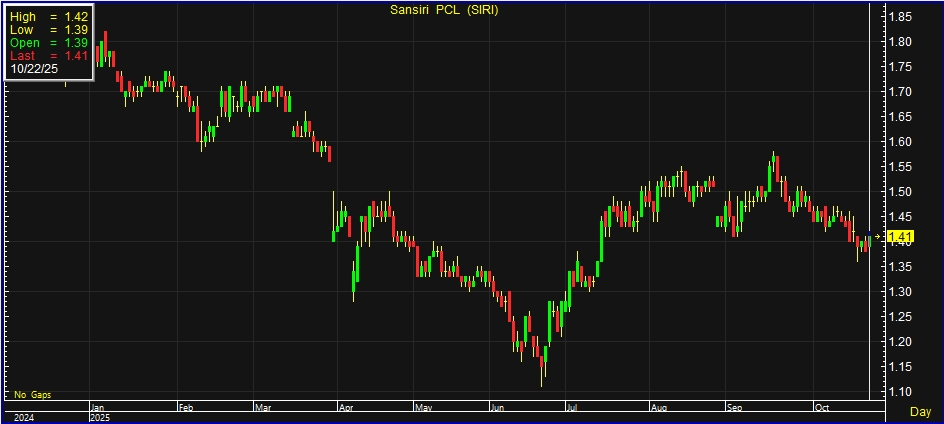Click the Jan label on the time axis
This screenshot has width=944, height=424.
point(98,408)
